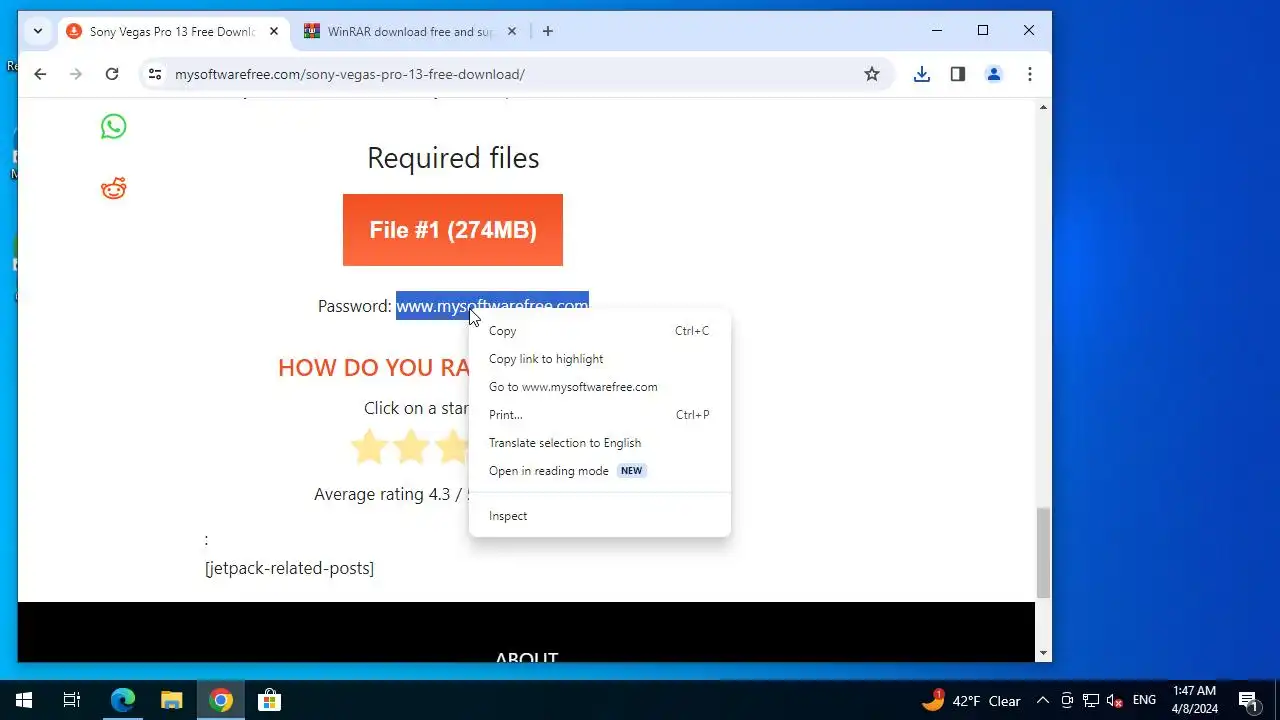
Task: Choose Copy from context menu
Action: 600,331
